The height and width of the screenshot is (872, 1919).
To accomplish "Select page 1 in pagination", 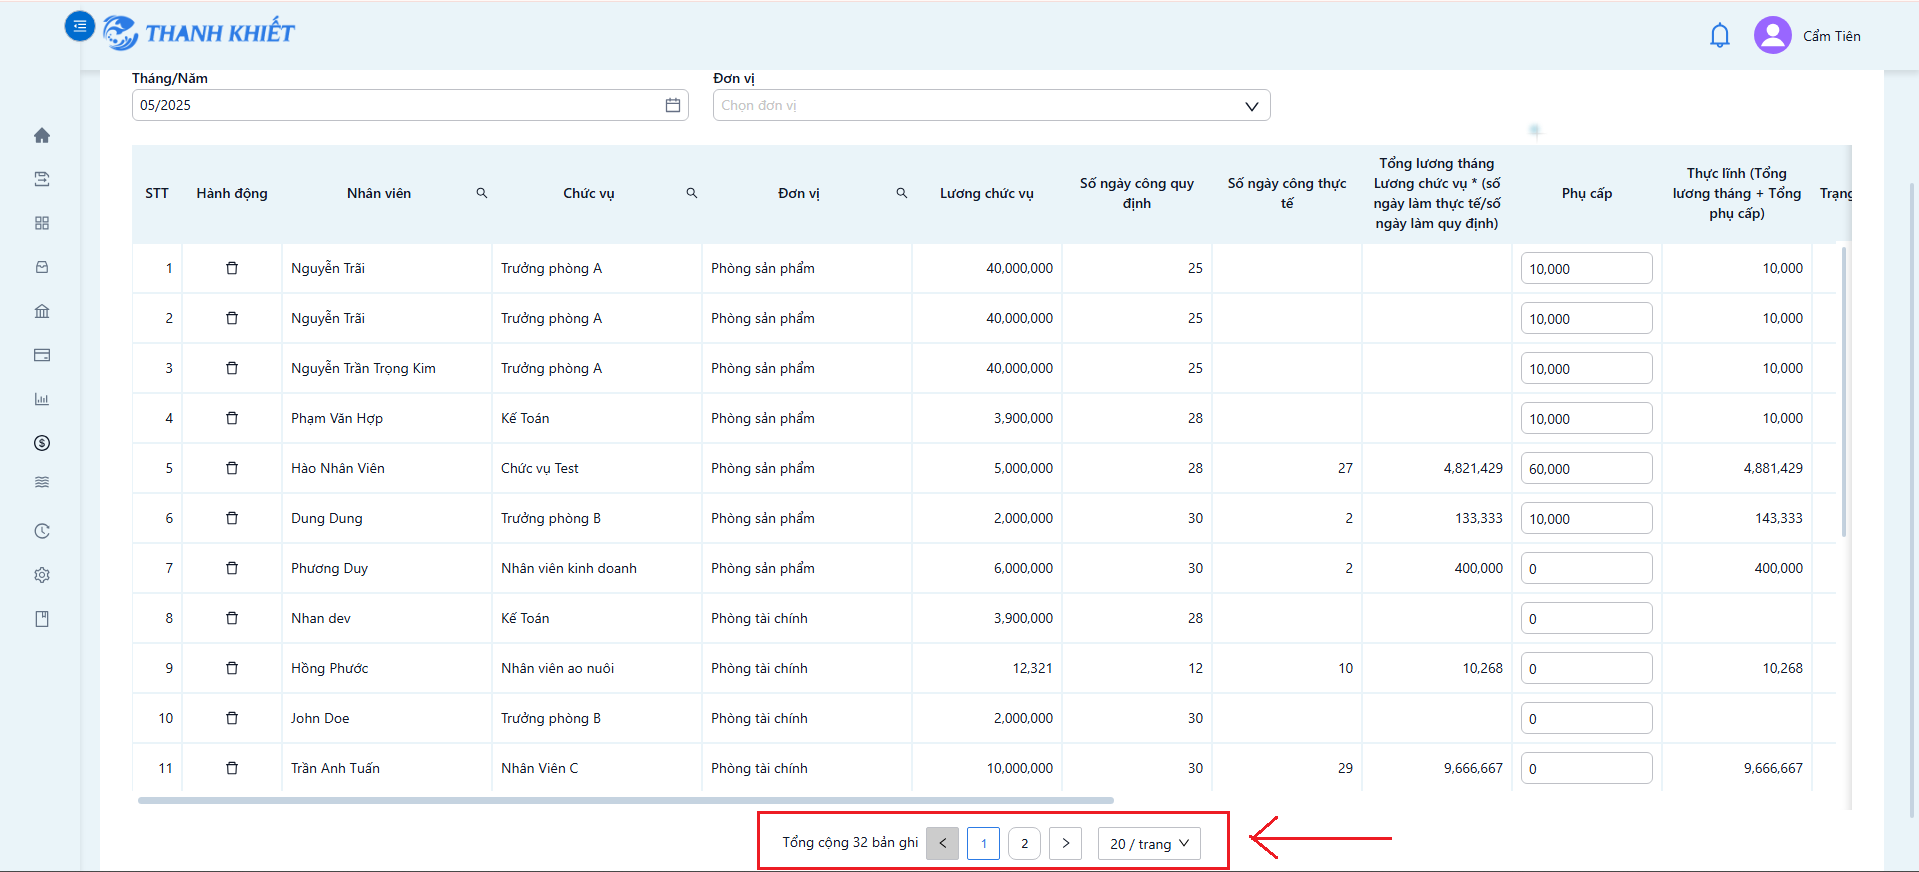I will [983, 844].
